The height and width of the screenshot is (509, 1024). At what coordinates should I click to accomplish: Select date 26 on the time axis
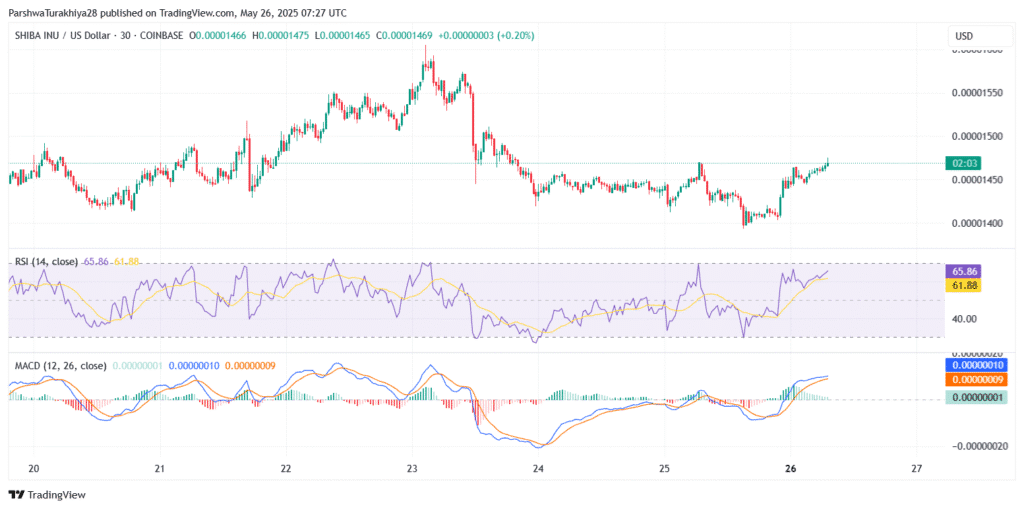(x=791, y=468)
